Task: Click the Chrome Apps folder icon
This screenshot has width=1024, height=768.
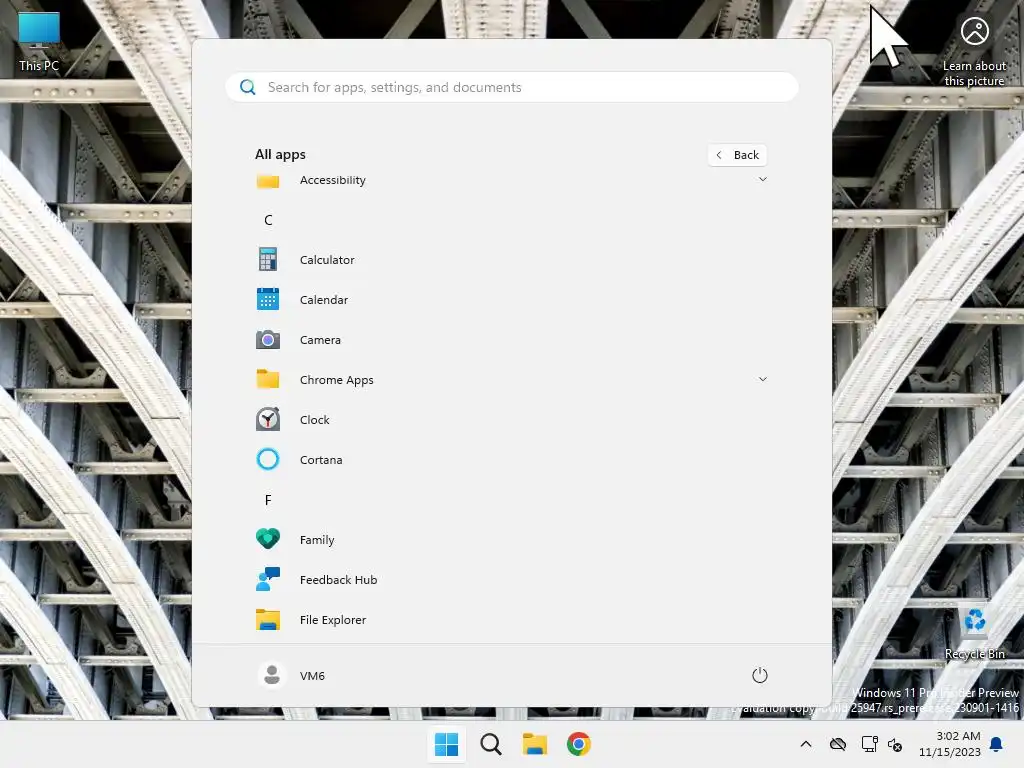Action: click(x=268, y=379)
